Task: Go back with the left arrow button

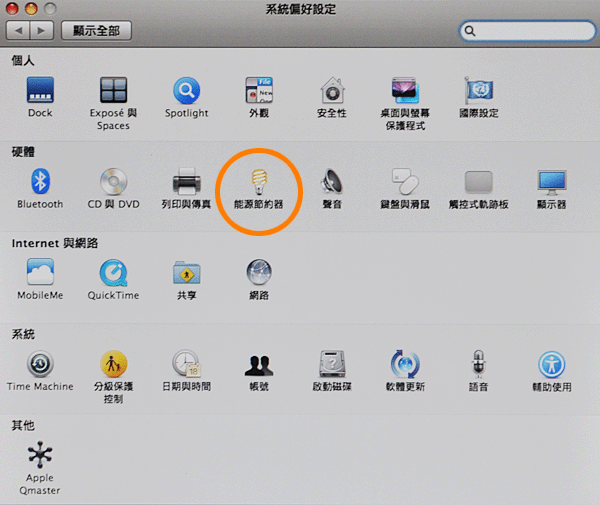Action: tap(18, 31)
